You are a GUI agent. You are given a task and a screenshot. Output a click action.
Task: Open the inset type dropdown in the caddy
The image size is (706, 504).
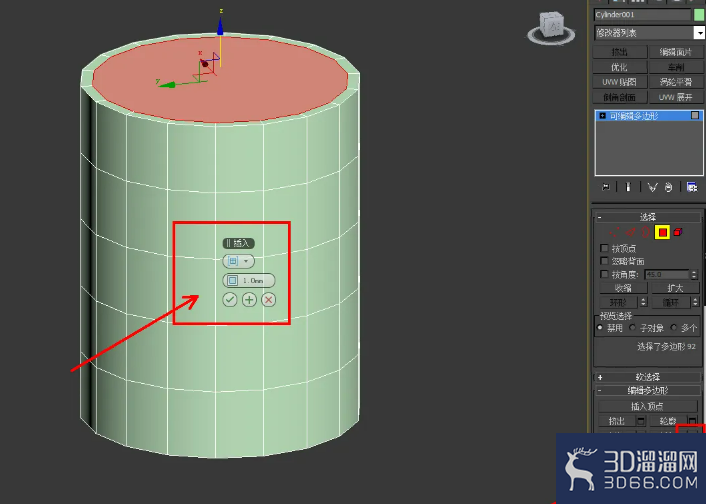238,261
